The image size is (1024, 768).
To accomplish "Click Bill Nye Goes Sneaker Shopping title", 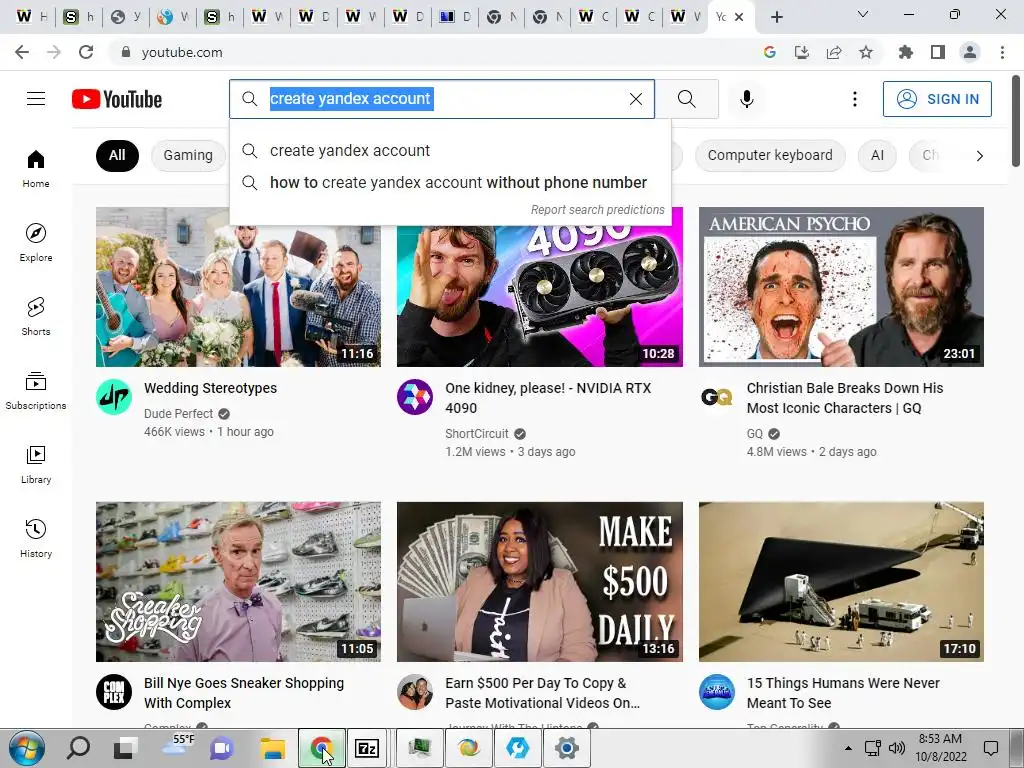I will pyautogui.click(x=244, y=693).
